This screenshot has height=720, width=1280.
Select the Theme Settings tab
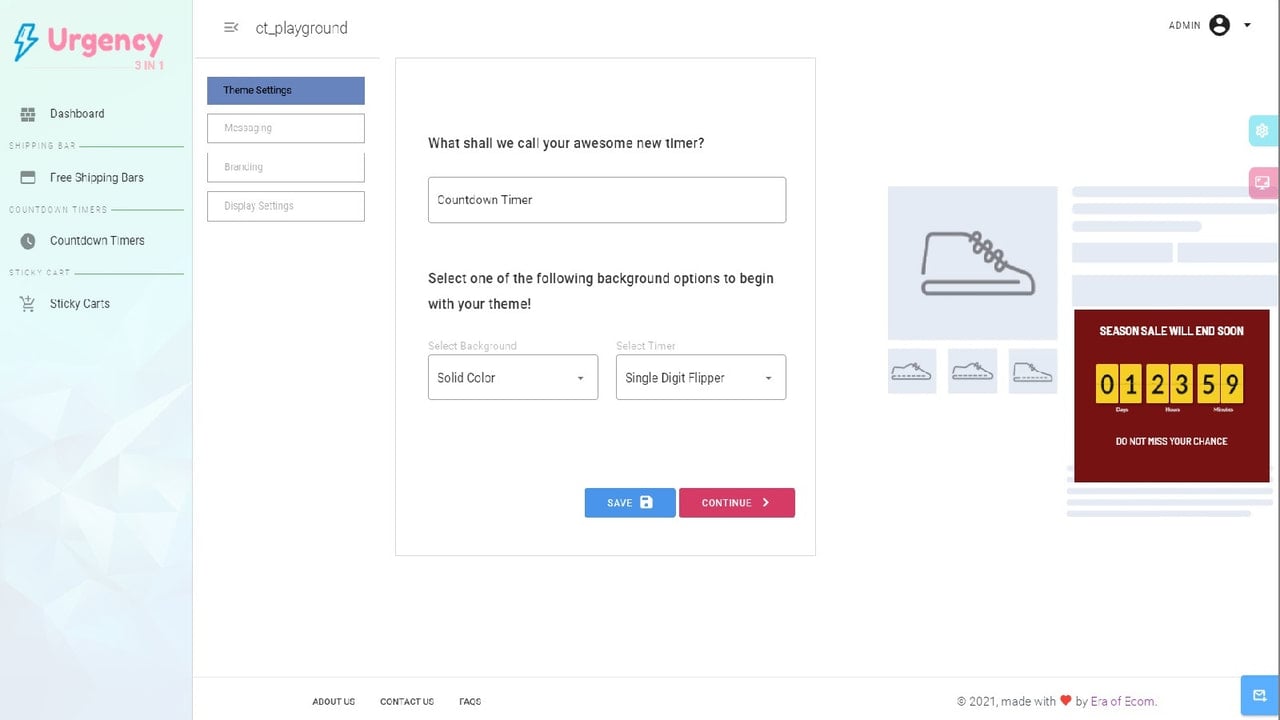[286, 90]
